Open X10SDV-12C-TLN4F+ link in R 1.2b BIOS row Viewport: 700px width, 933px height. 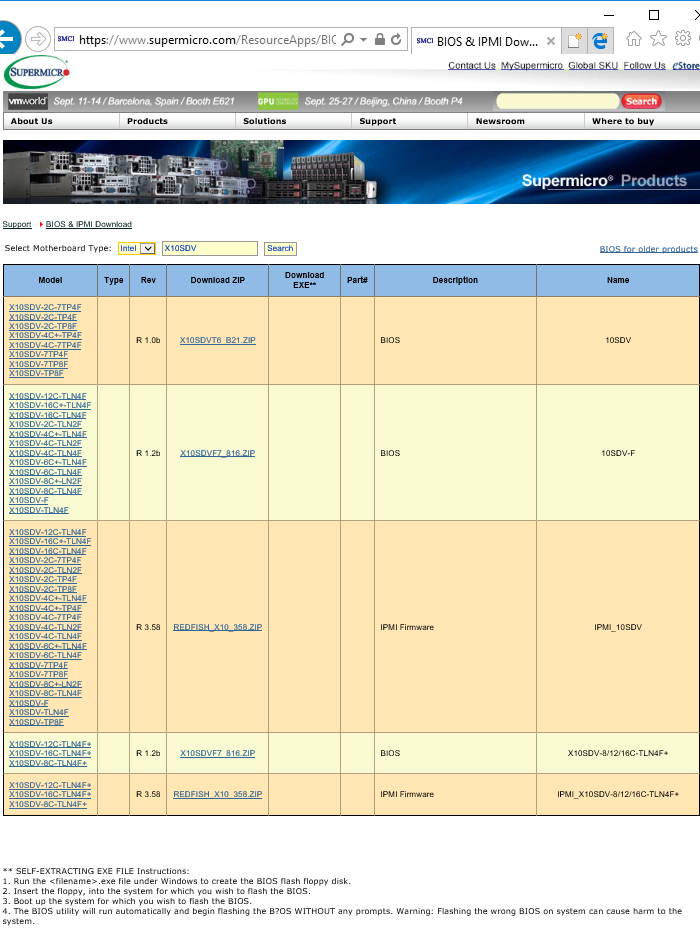point(50,744)
